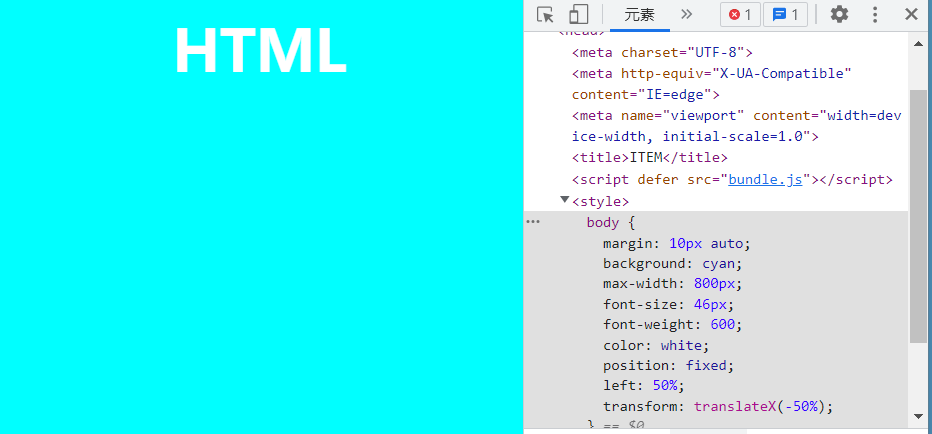The width and height of the screenshot is (932, 434).
Task: Activate the inspect element picker tool
Action: pyautogui.click(x=545, y=14)
